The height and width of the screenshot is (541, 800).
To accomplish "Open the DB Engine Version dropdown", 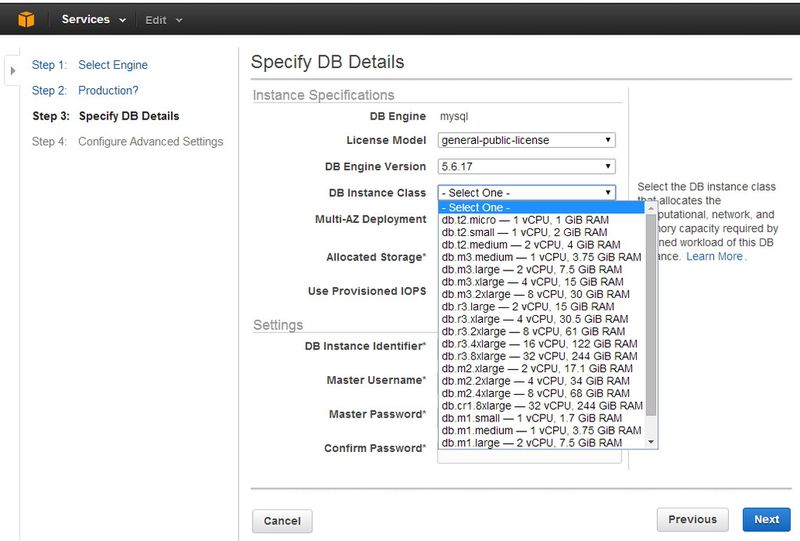I will pos(526,166).
